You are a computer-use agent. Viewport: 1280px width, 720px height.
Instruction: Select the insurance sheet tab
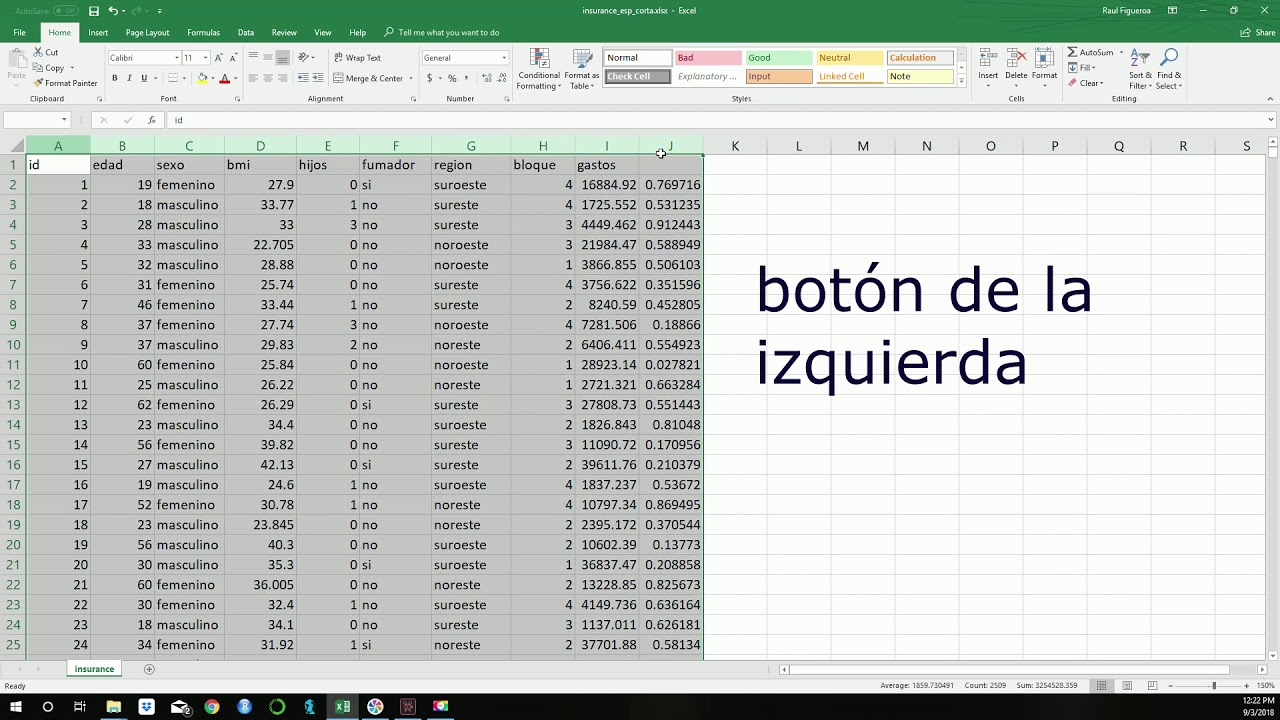94,669
